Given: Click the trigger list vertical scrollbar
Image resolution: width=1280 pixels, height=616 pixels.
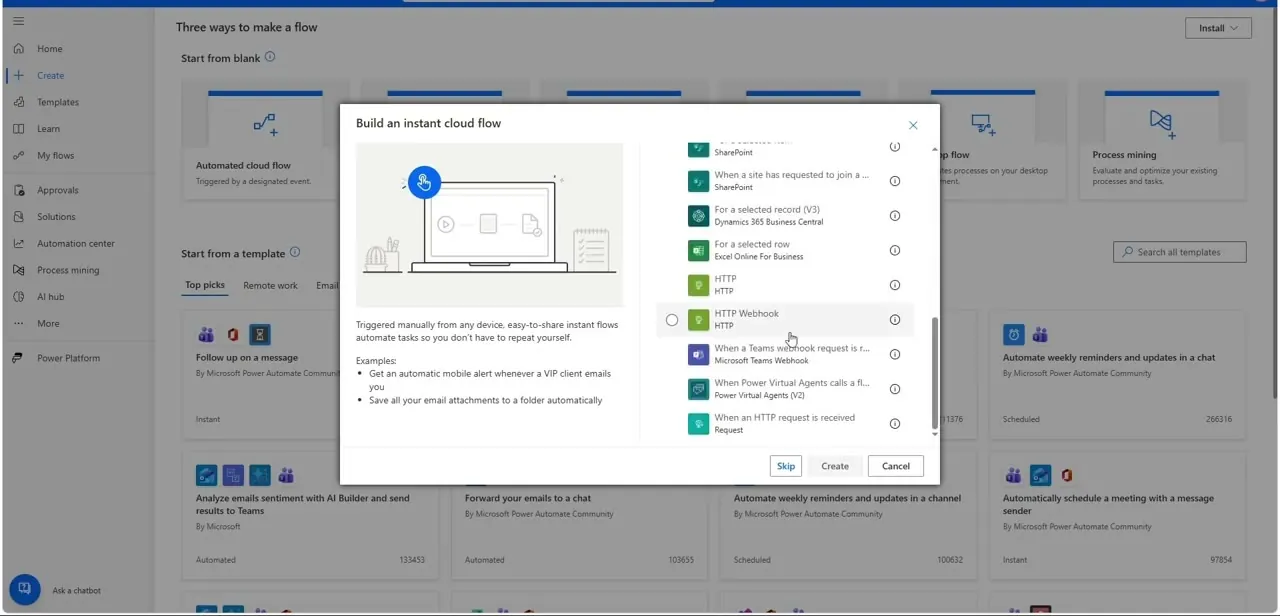Looking at the screenshot, I should tap(935, 372).
